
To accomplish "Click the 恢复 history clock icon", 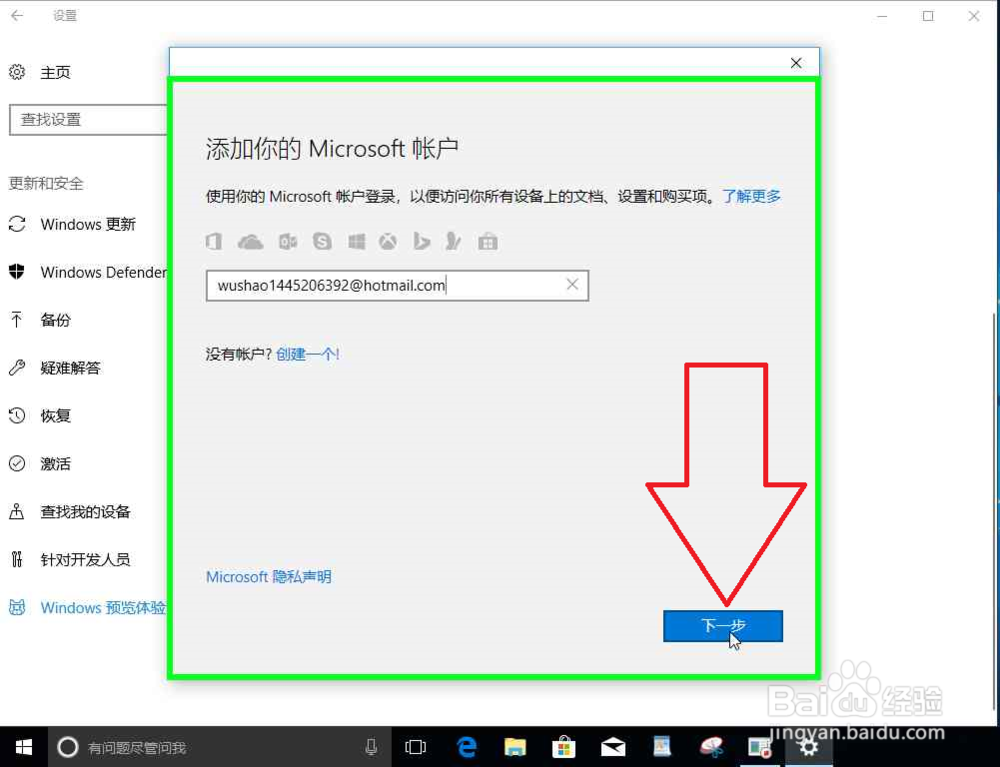I will (17, 415).
